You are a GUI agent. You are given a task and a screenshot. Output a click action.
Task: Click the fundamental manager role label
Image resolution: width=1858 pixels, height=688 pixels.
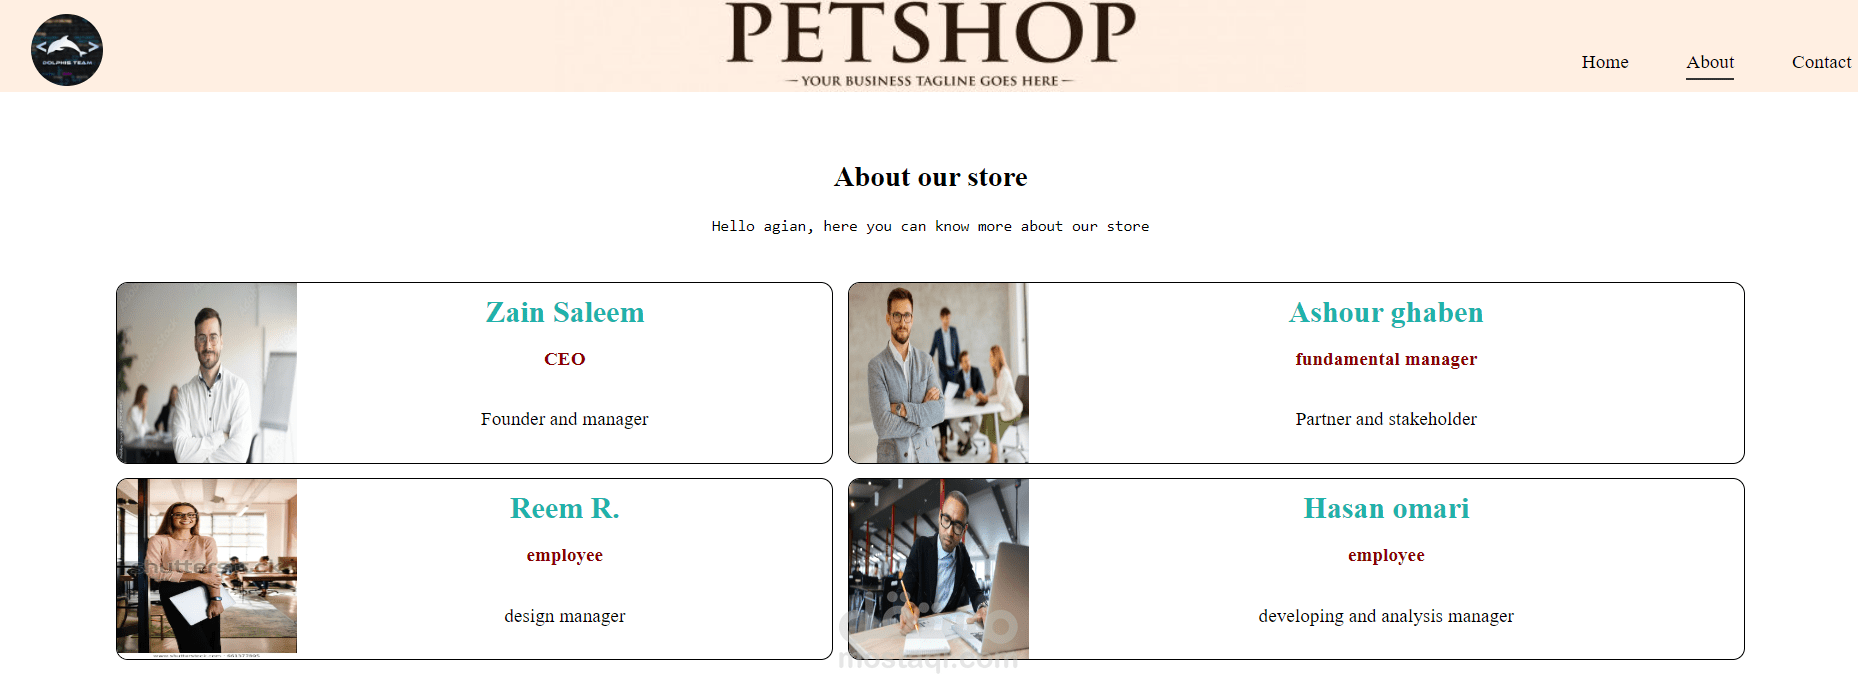point(1386,359)
